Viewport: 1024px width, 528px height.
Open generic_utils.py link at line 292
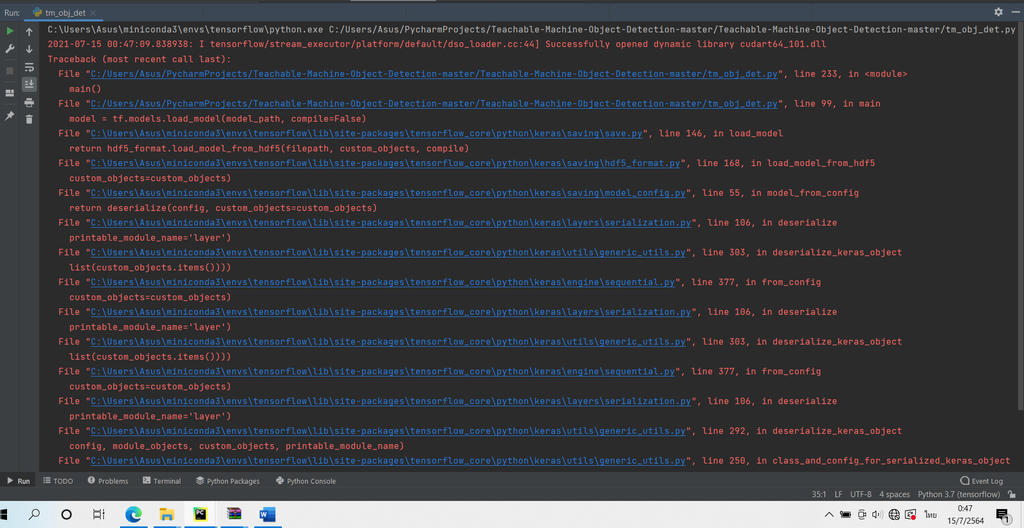388,431
